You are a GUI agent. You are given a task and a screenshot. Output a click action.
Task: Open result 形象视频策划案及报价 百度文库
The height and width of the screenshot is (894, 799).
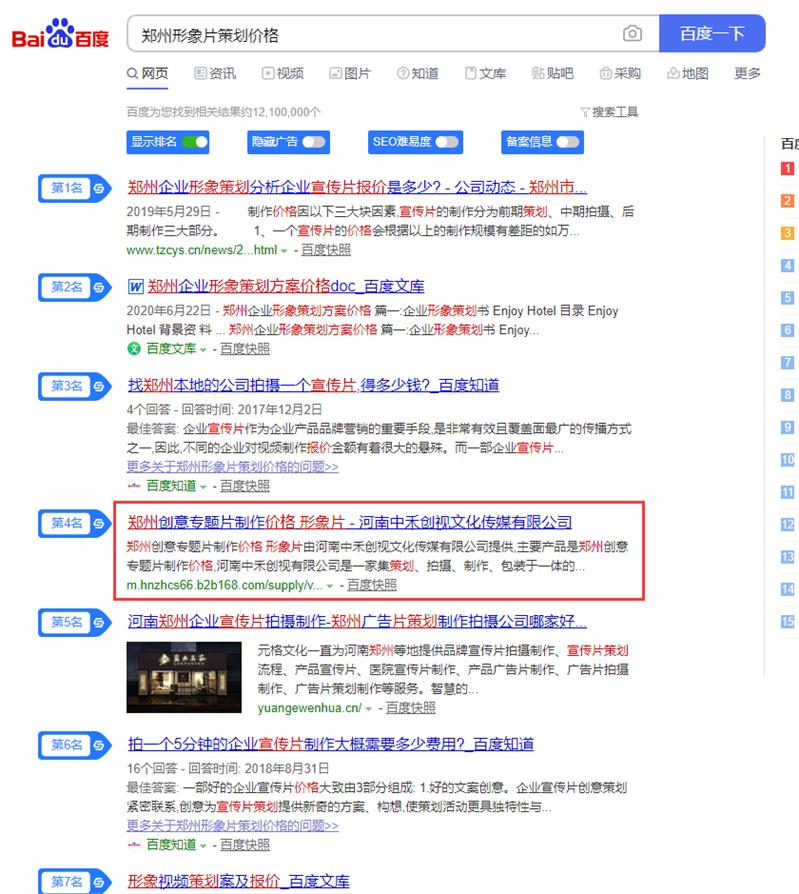point(238,881)
